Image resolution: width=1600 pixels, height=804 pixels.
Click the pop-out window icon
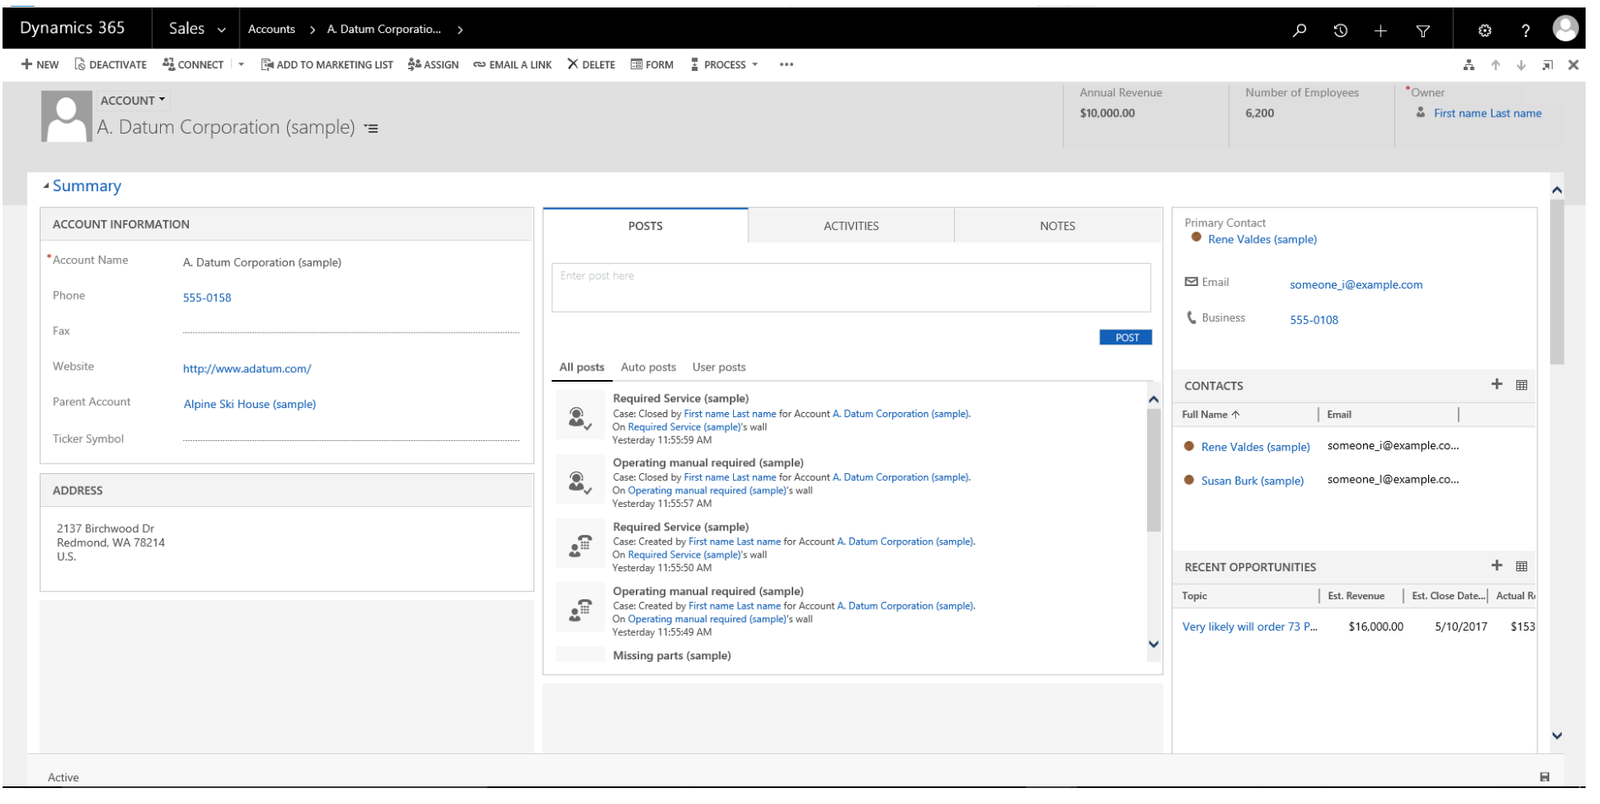[1547, 65]
